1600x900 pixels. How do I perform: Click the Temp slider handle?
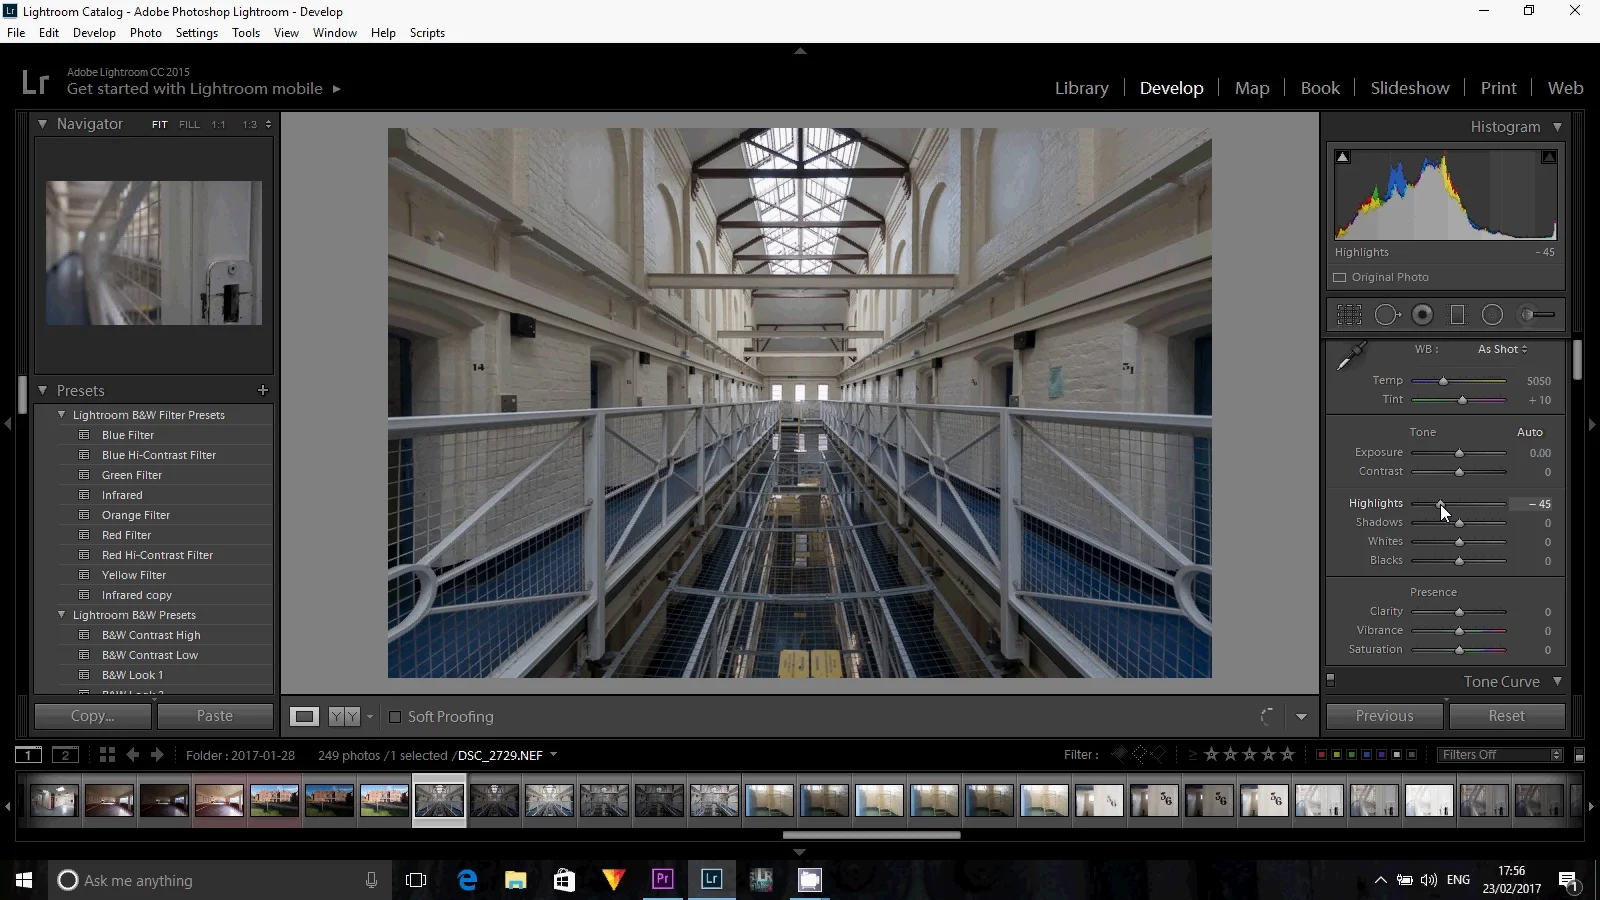click(x=1443, y=381)
